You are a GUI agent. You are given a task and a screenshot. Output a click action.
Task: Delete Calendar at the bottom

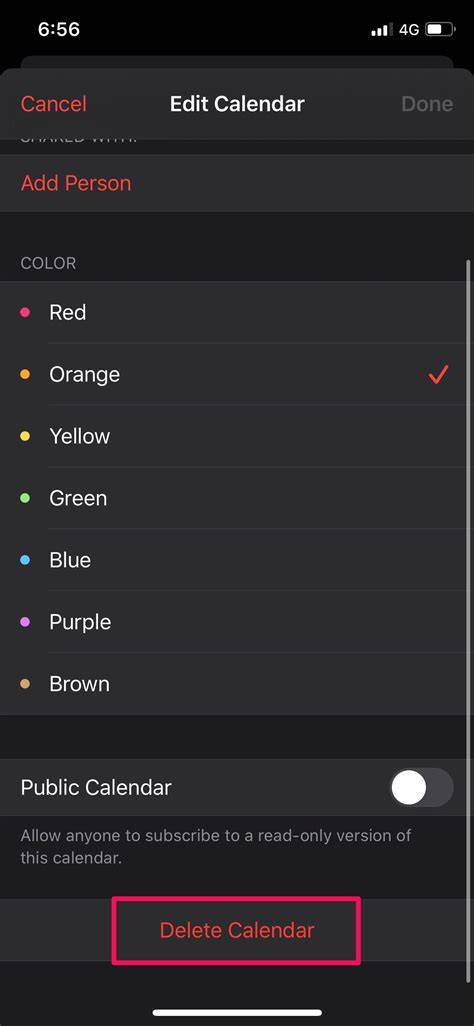(x=237, y=930)
